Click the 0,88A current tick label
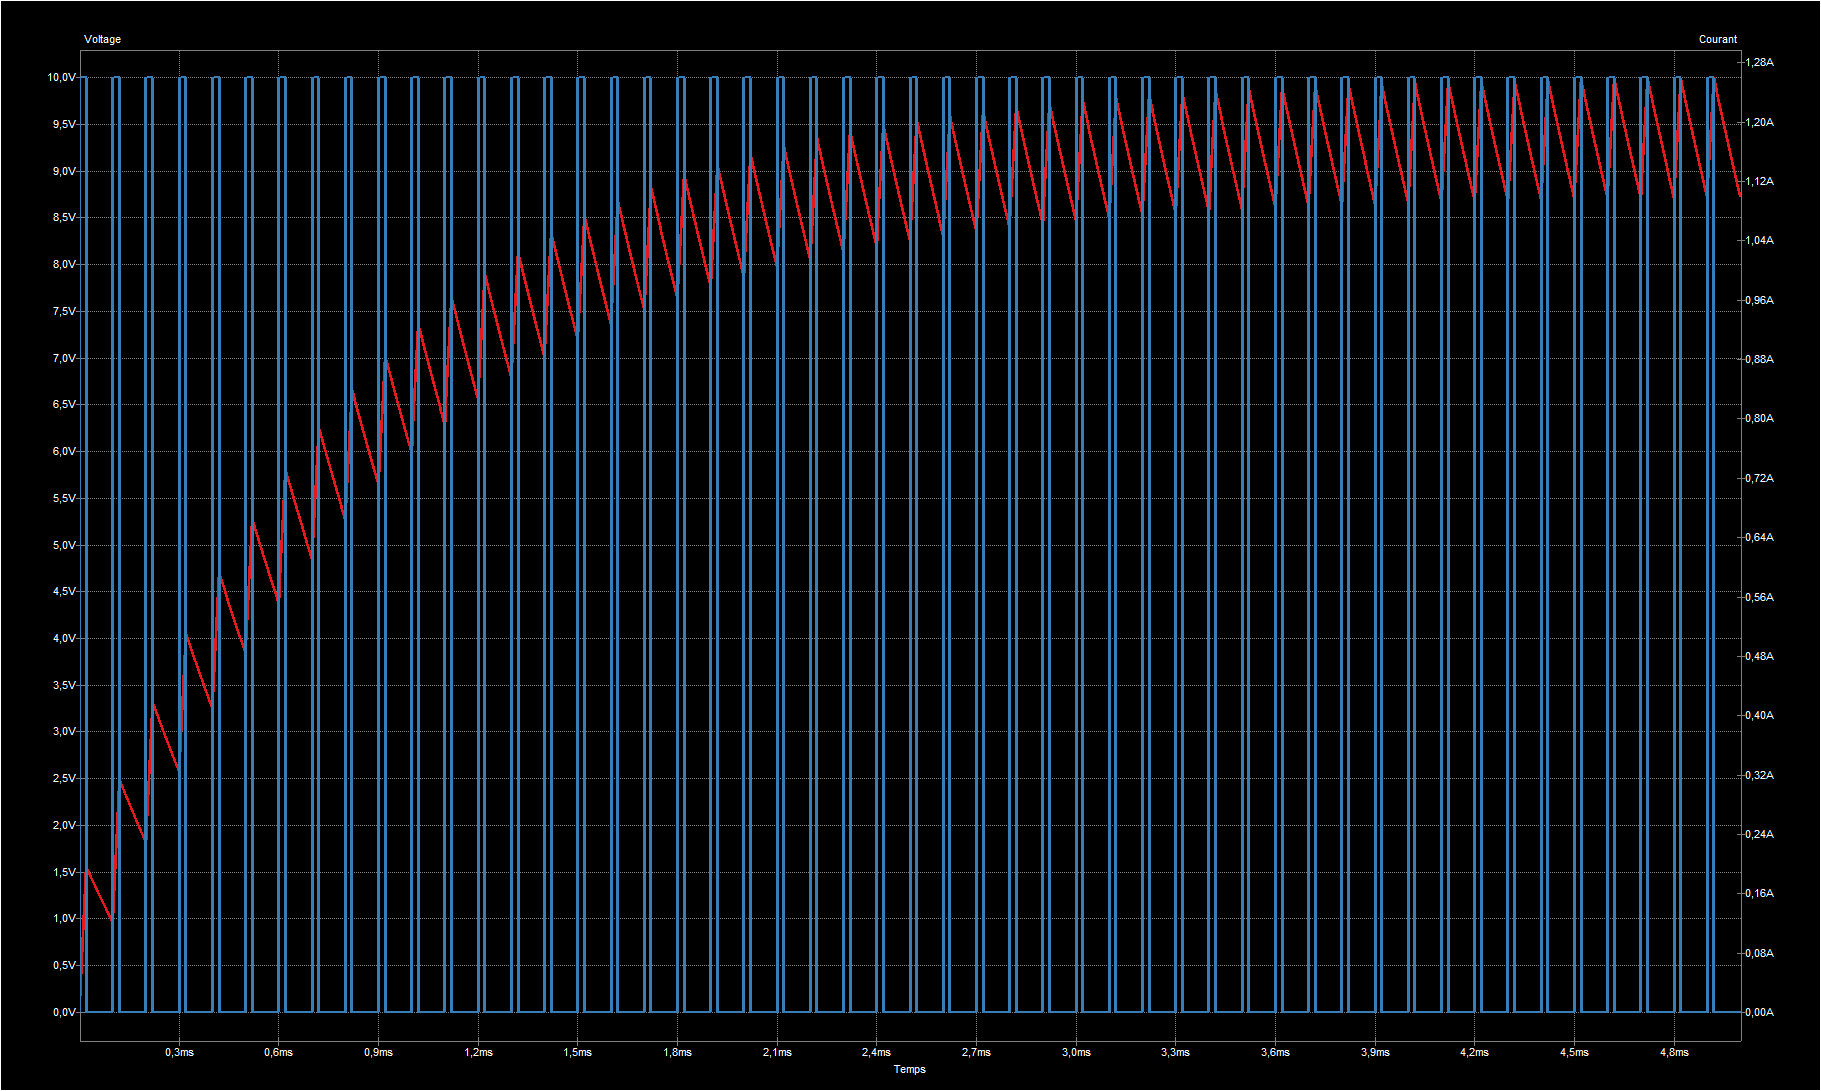This screenshot has width=1821, height=1091. [1759, 359]
